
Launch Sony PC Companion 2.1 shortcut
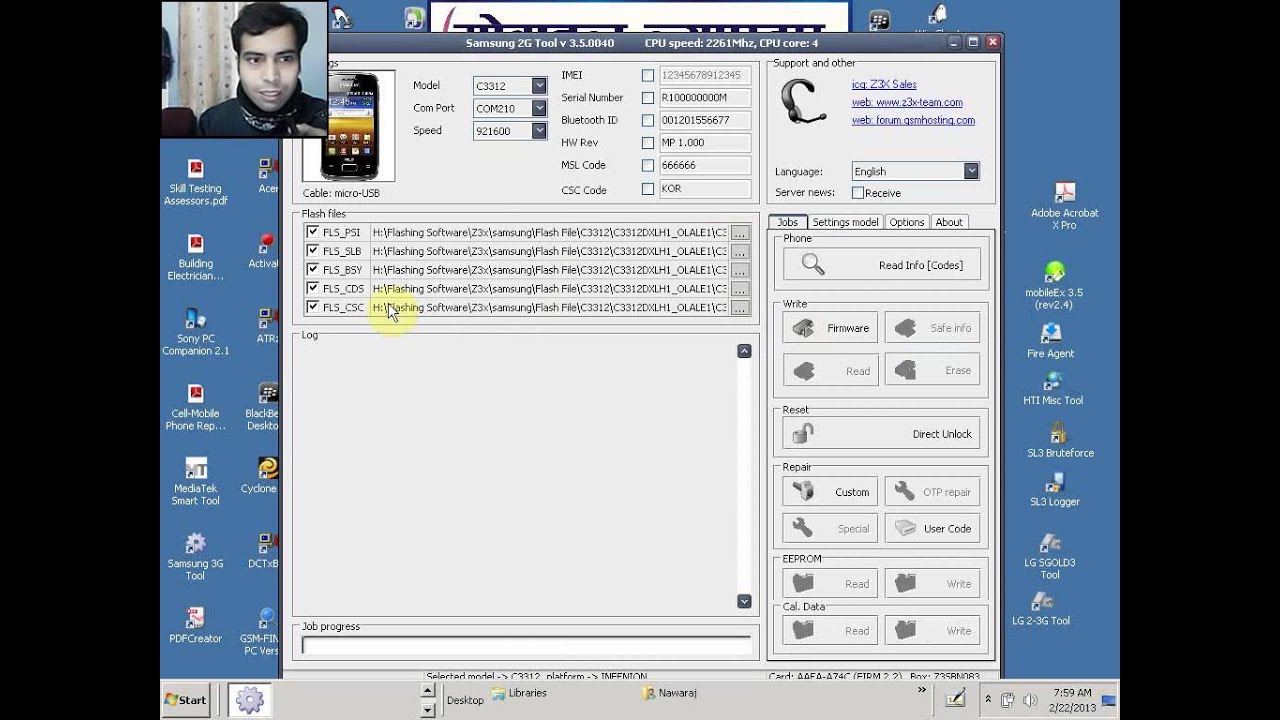(196, 332)
